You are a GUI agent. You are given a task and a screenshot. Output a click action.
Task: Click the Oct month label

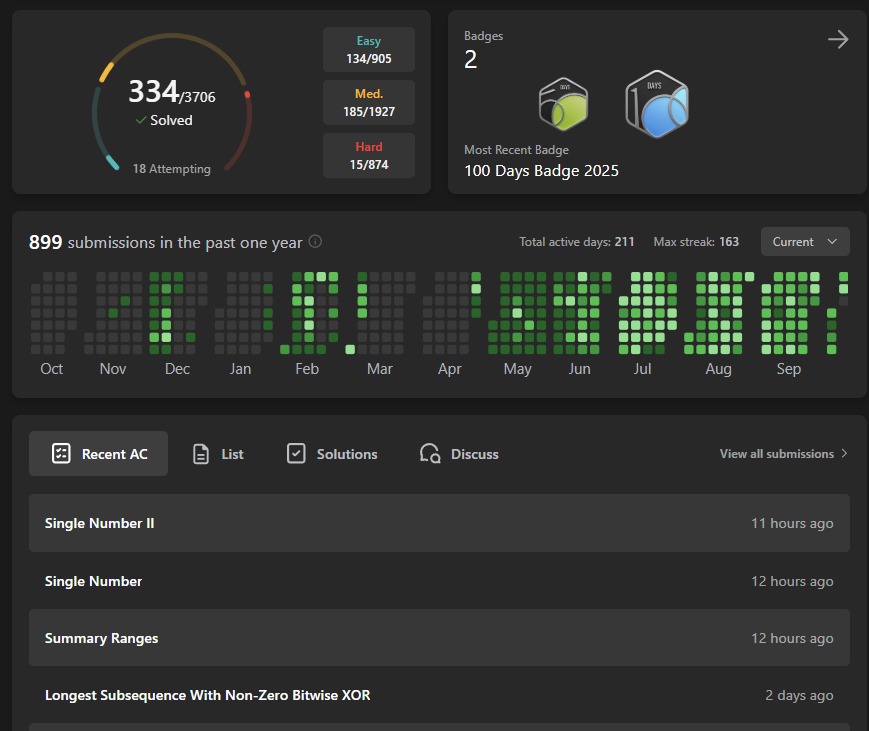pyautogui.click(x=52, y=369)
